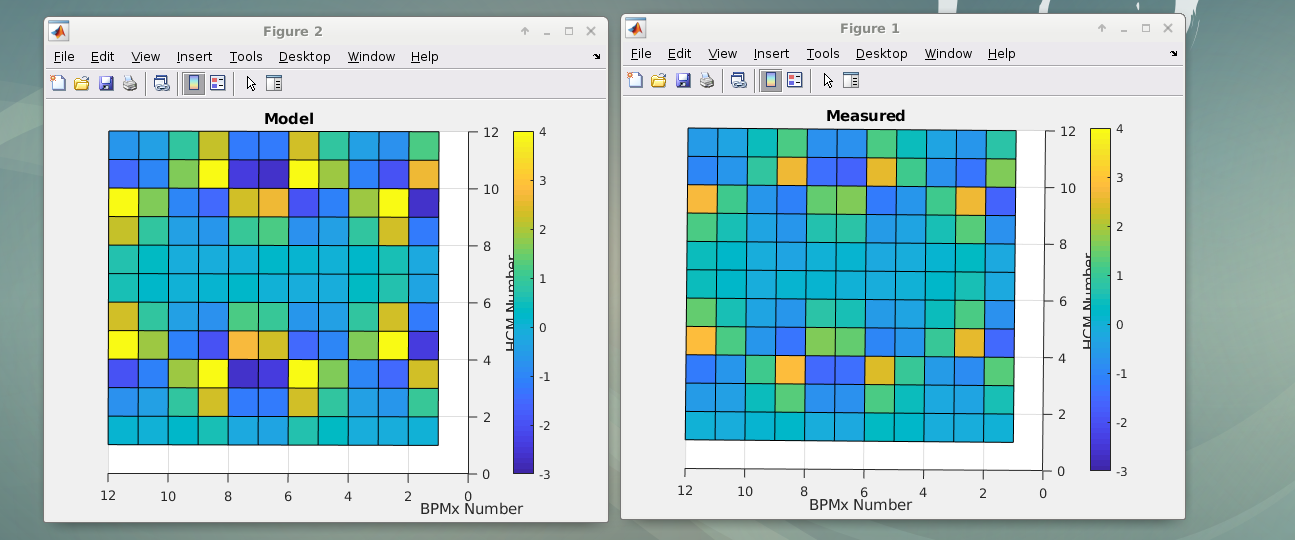This screenshot has height=540, width=1295.
Task: Save Figure 2 using the floppy disk icon
Action: 106,84
